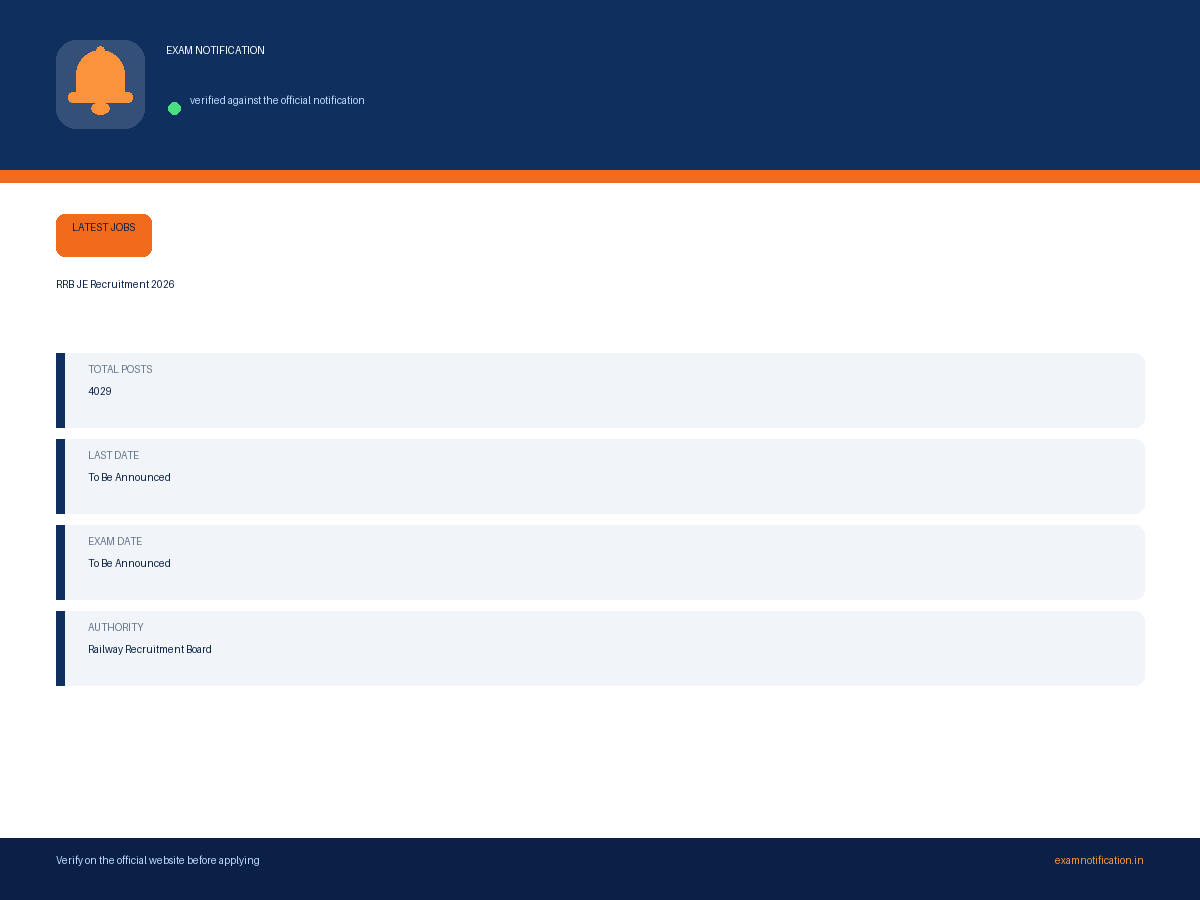Image resolution: width=1200 pixels, height=900 pixels.
Task: Click 'verified against the official notification' text
Action: pyautogui.click(x=277, y=100)
